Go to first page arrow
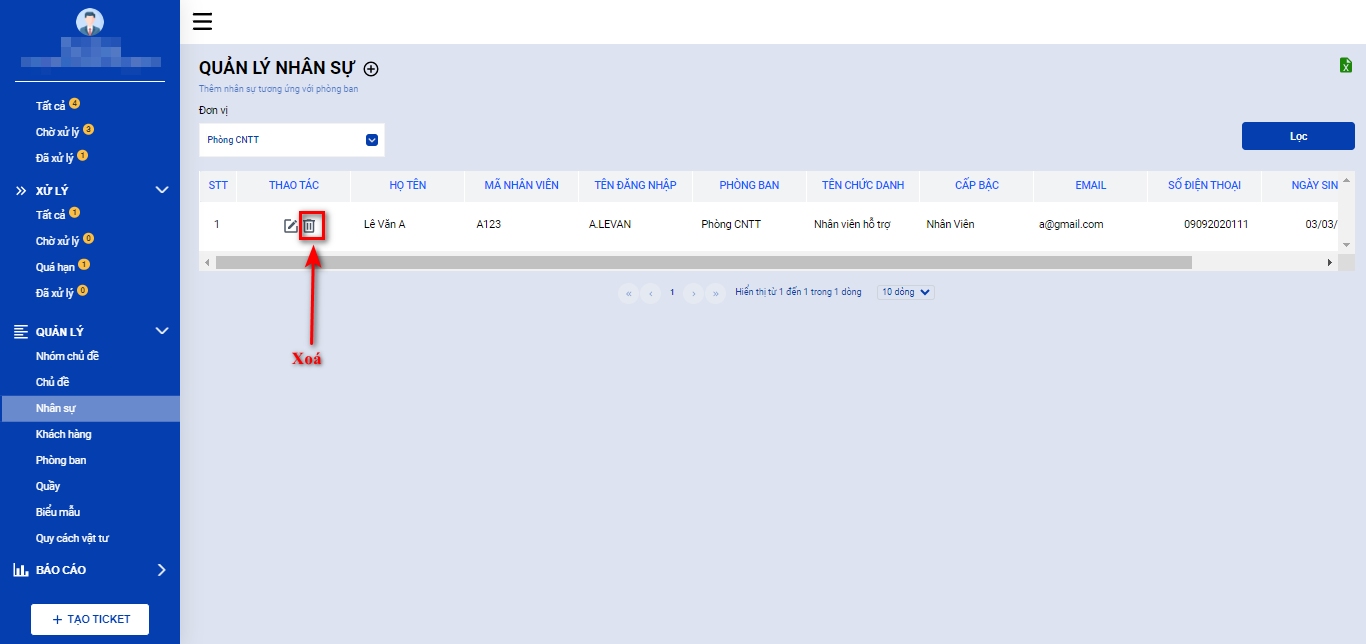Screen dimensions: 1366x644 click(628, 293)
